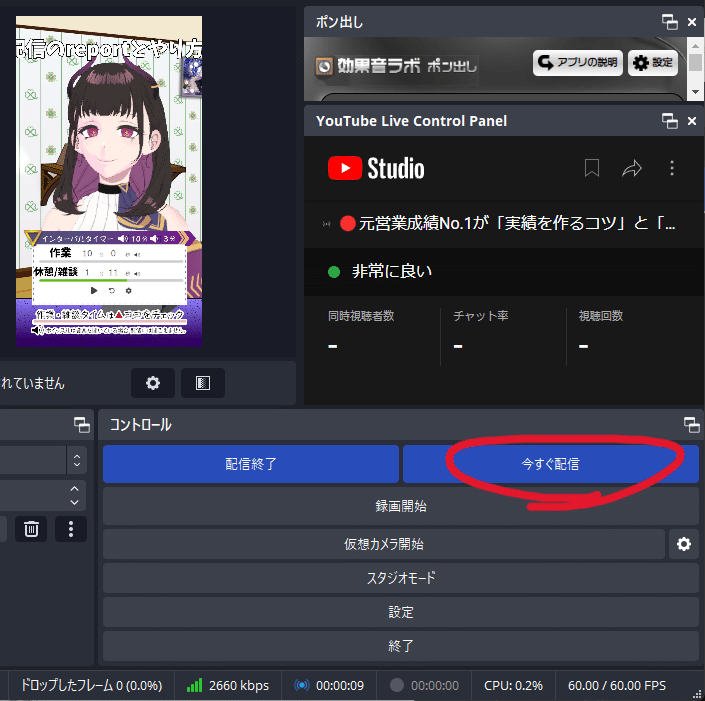Image resolution: width=705 pixels, height=701 pixels.
Task: Undock the left bottom panel
Action: 81,425
